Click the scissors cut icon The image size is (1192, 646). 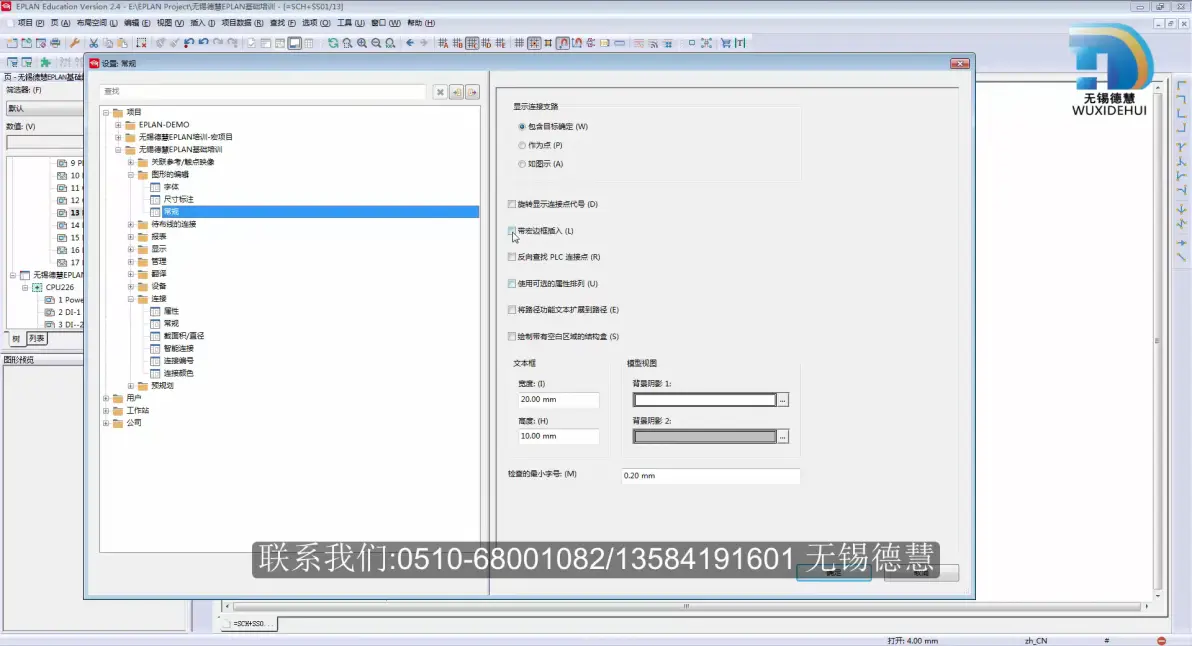point(94,43)
